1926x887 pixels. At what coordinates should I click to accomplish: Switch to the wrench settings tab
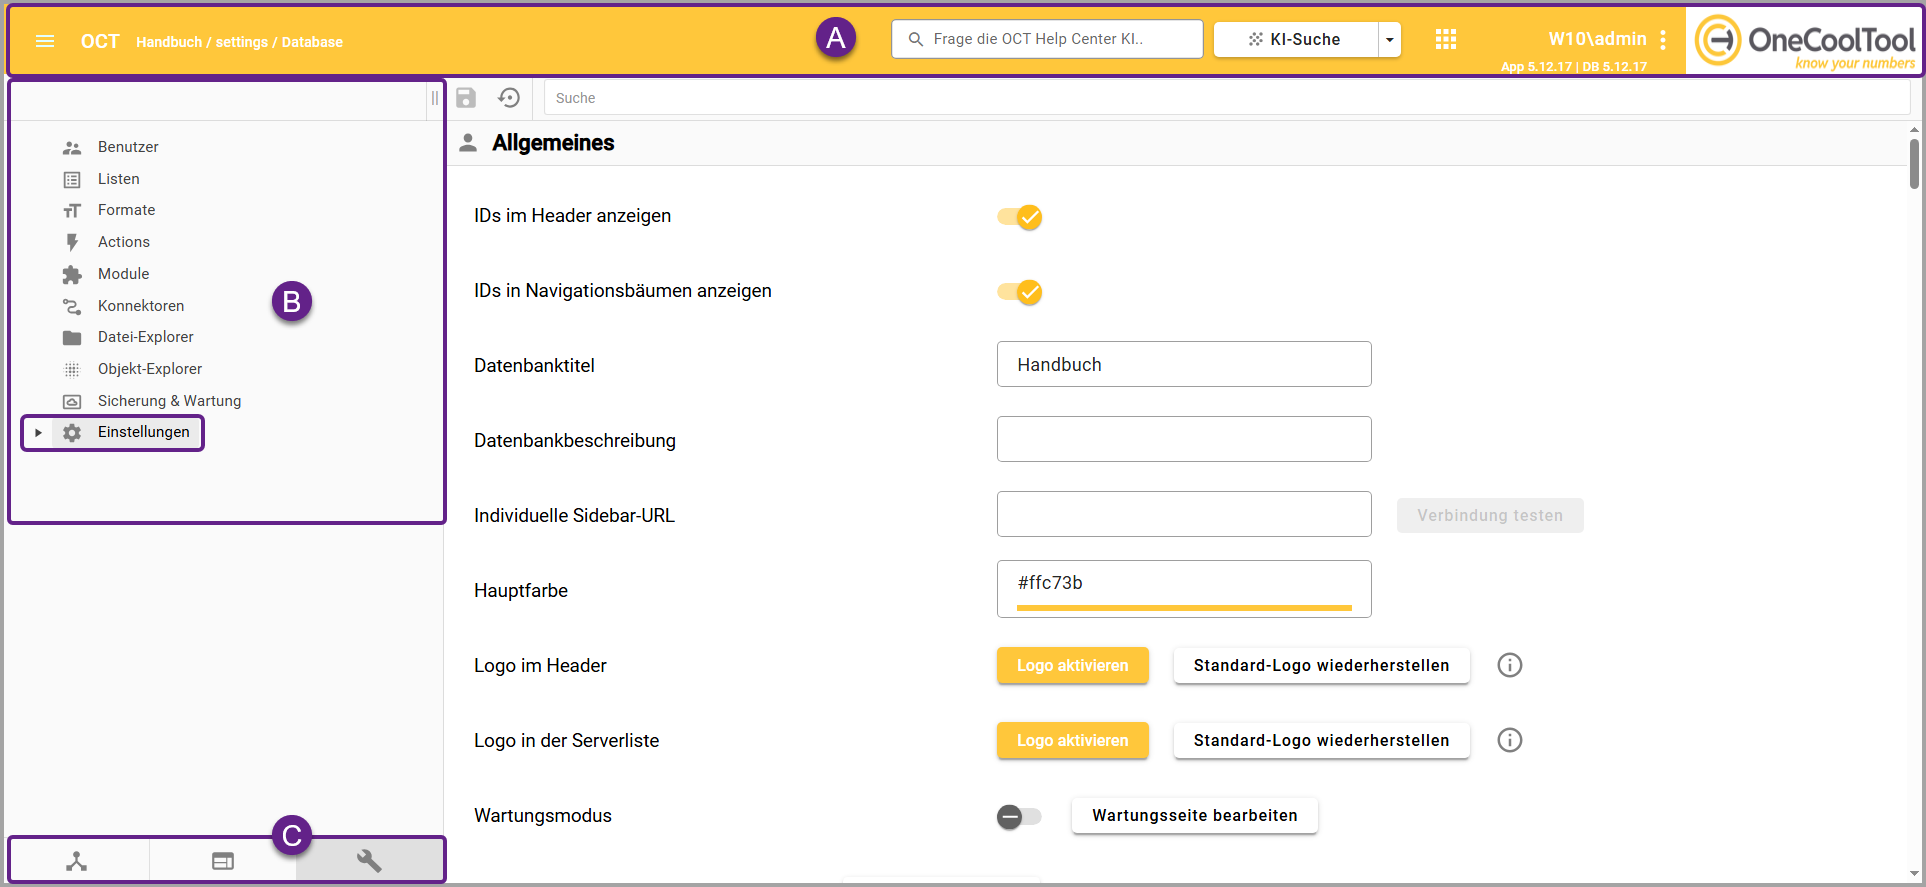pyautogui.click(x=369, y=861)
